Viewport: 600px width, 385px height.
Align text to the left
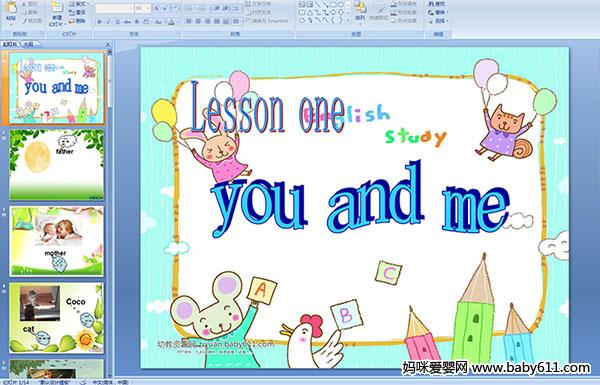(x=189, y=21)
